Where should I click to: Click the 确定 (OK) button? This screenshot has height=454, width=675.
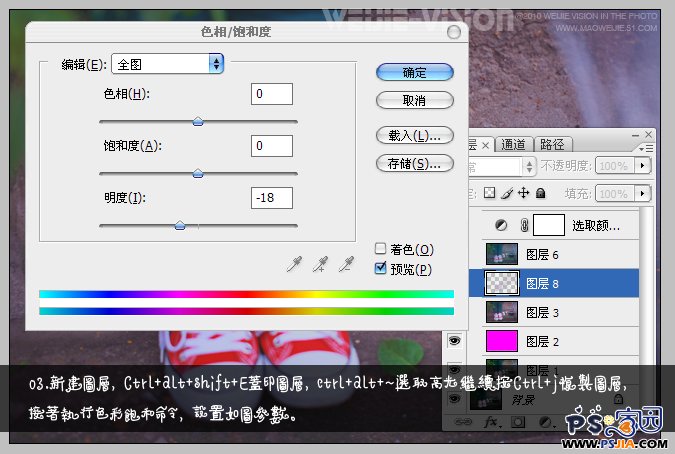point(414,73)
